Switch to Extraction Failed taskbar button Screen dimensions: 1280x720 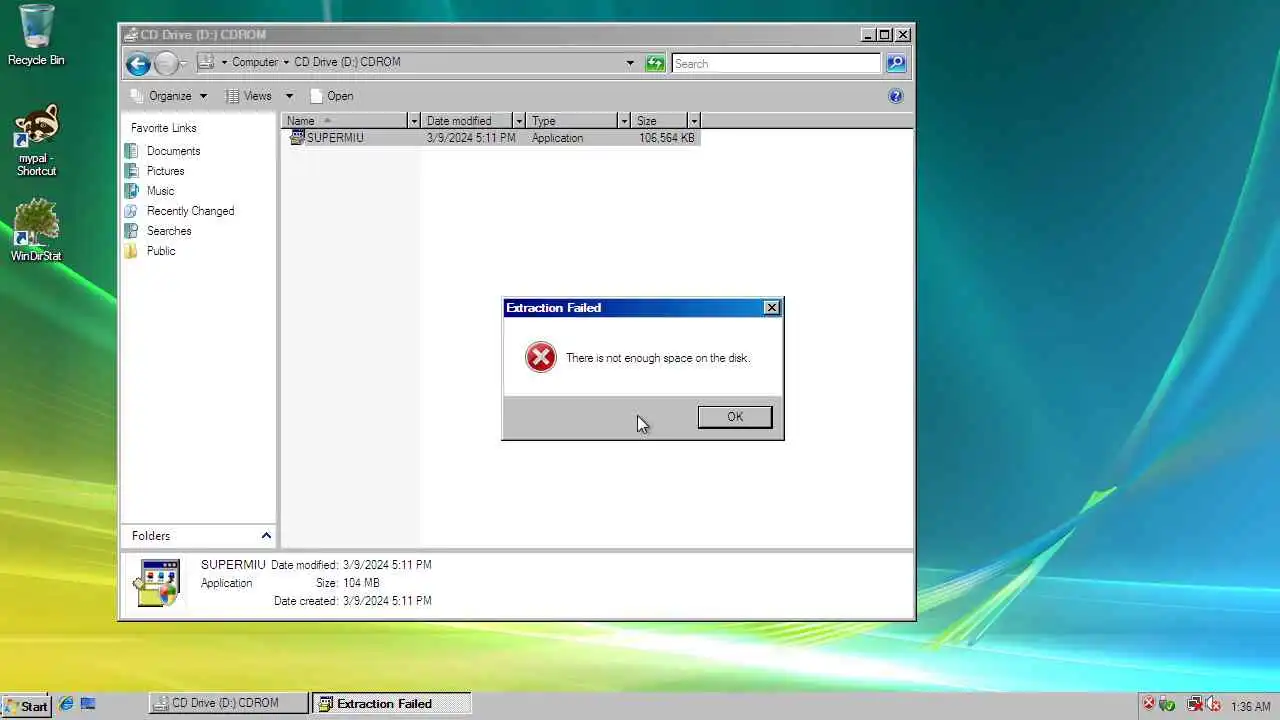point(391,703)
